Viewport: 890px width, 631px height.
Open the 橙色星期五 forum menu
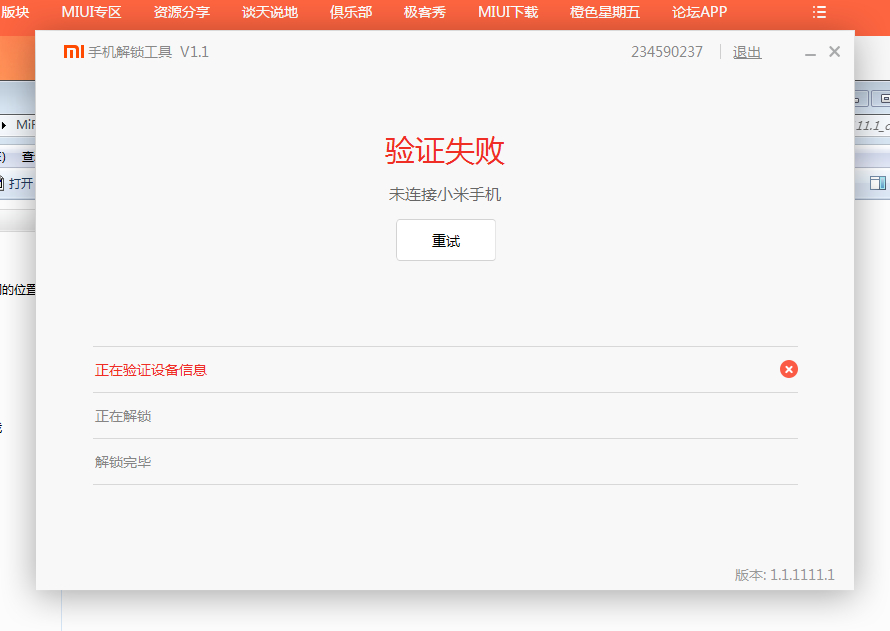[604, 12]
